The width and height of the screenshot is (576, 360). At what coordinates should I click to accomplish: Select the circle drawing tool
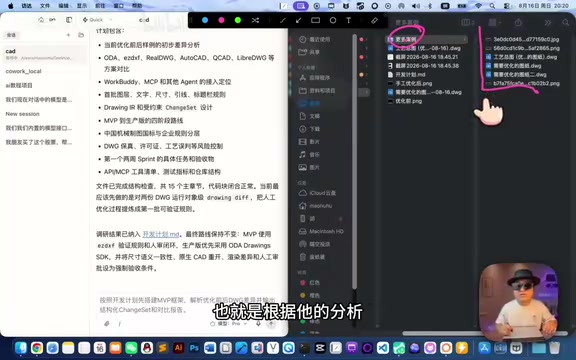tap(332, 21)
